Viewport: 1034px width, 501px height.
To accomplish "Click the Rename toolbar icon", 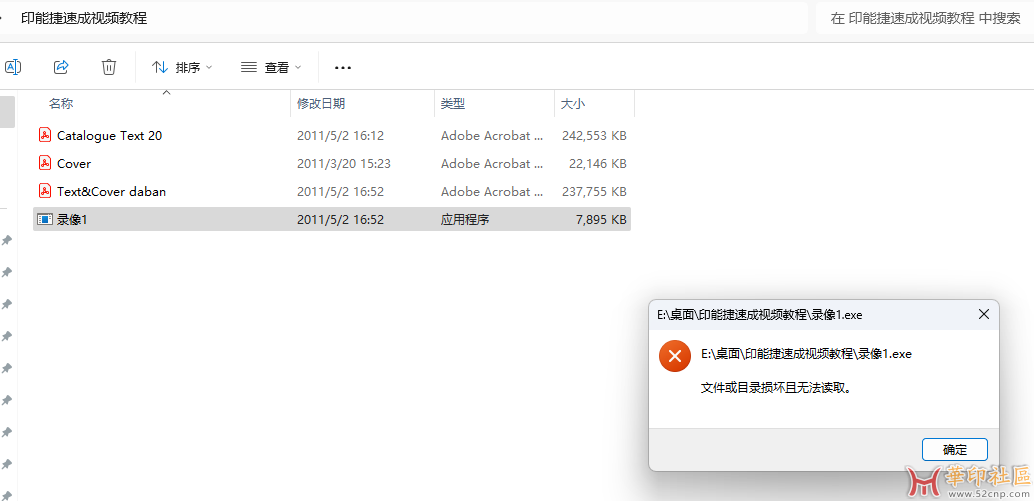I will (x=13, y=67).
